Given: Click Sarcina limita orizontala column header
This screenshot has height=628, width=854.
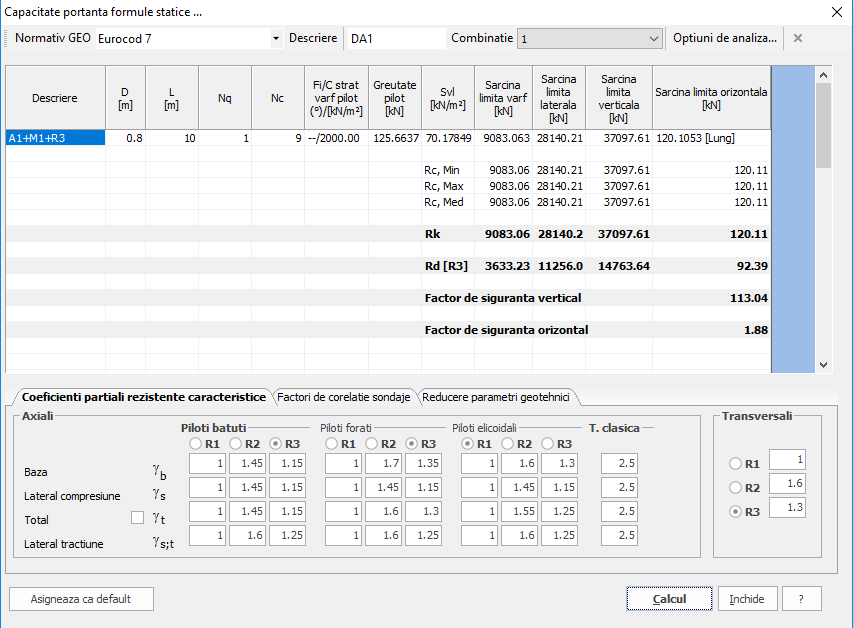Looking at the screenshot, I should point(711,98).
